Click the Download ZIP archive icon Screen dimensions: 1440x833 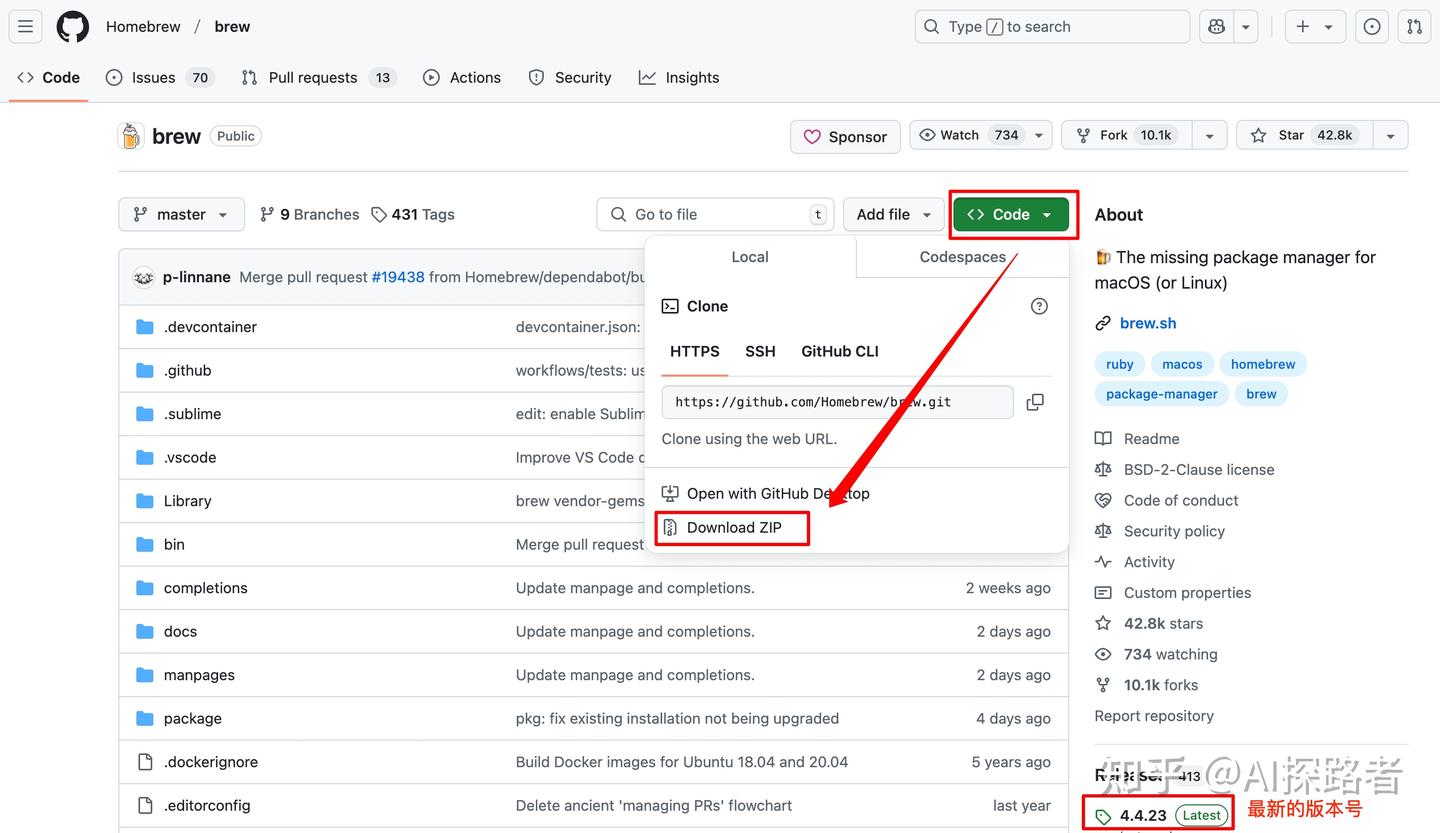670,527
